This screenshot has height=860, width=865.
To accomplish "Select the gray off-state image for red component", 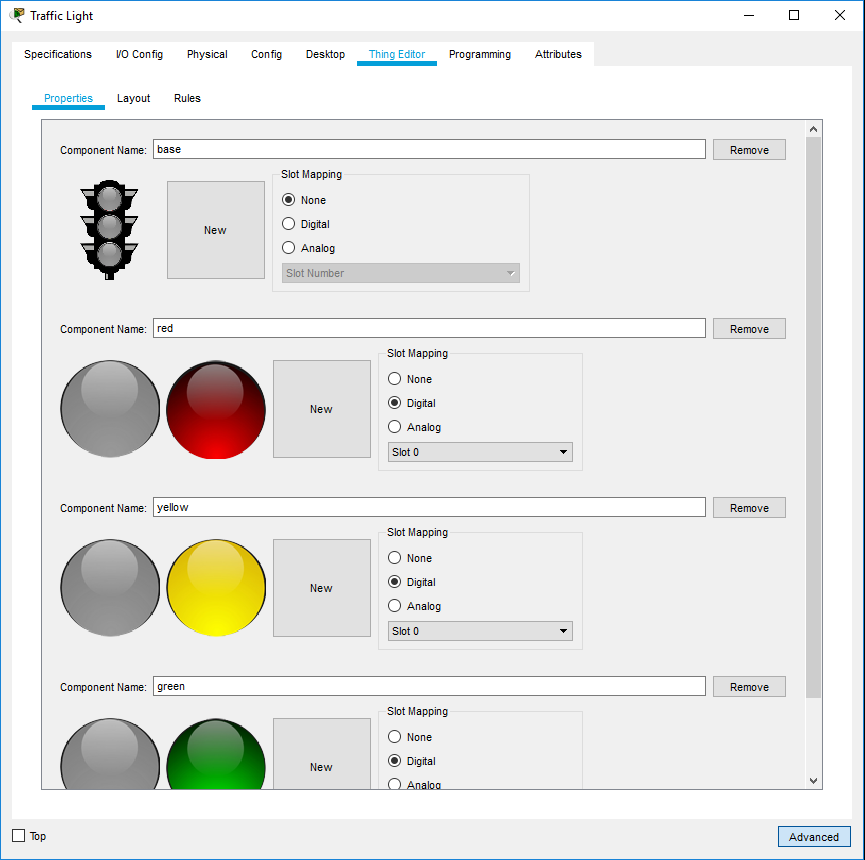I will click(x=110, y=409).
